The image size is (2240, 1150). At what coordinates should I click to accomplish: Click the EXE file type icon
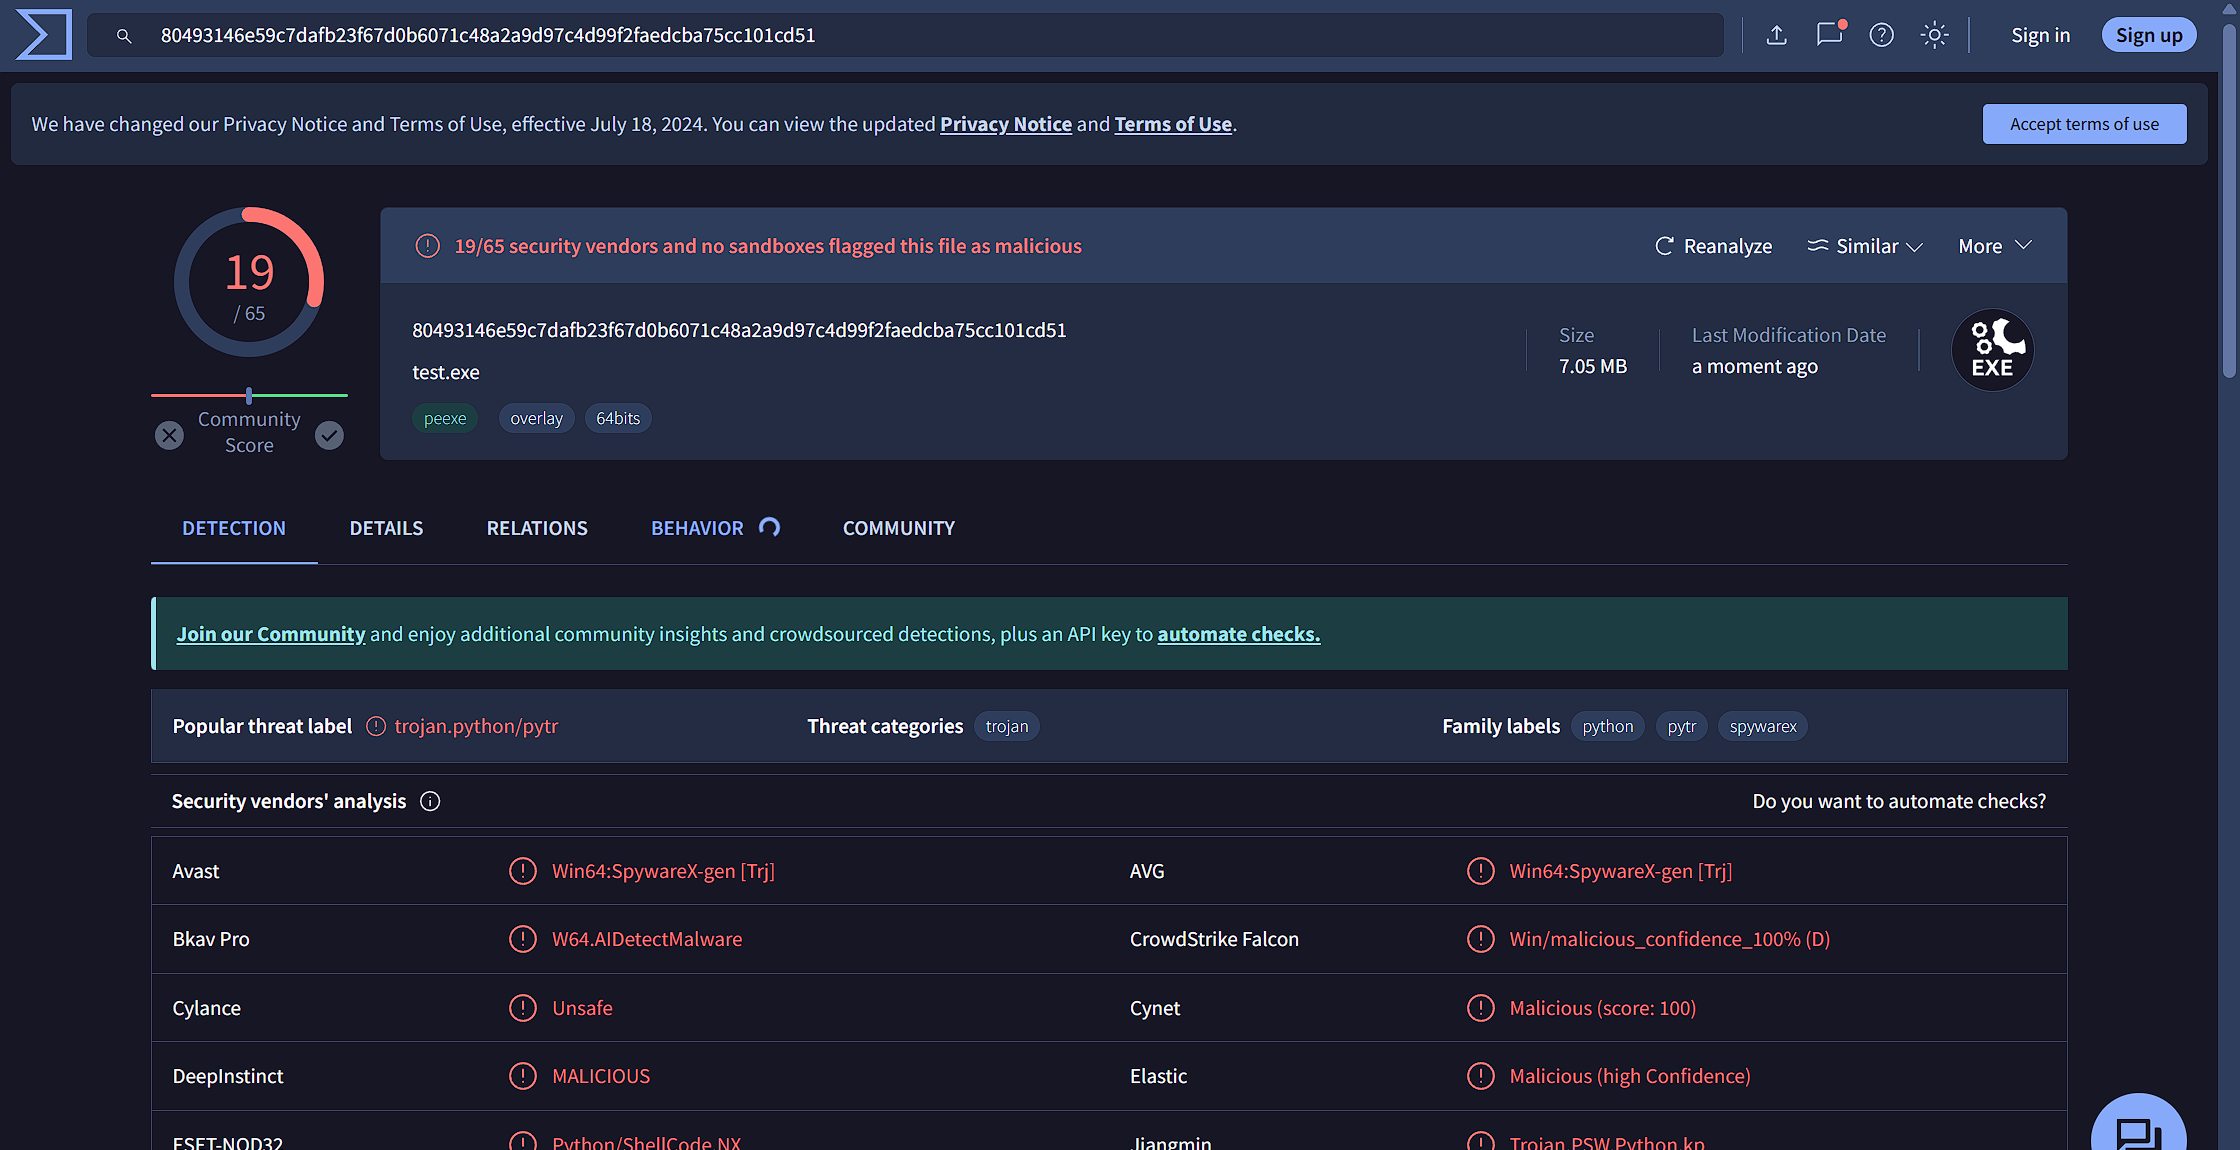[x=1993, y=350]
